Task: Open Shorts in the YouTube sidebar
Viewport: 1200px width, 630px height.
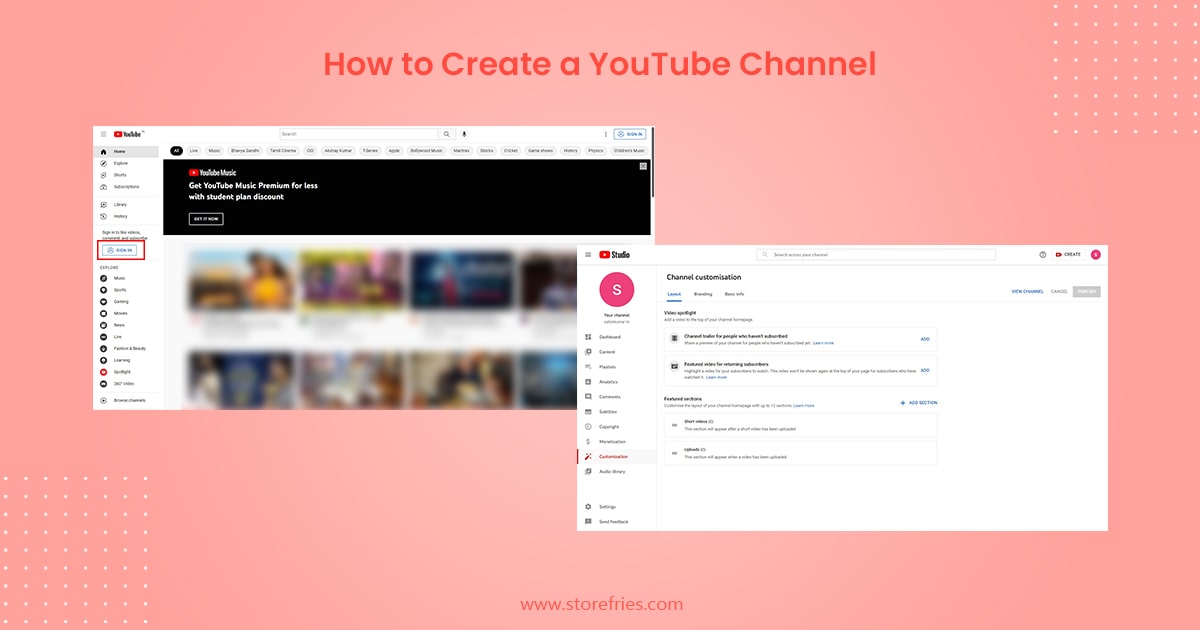Action: point(119,175)
